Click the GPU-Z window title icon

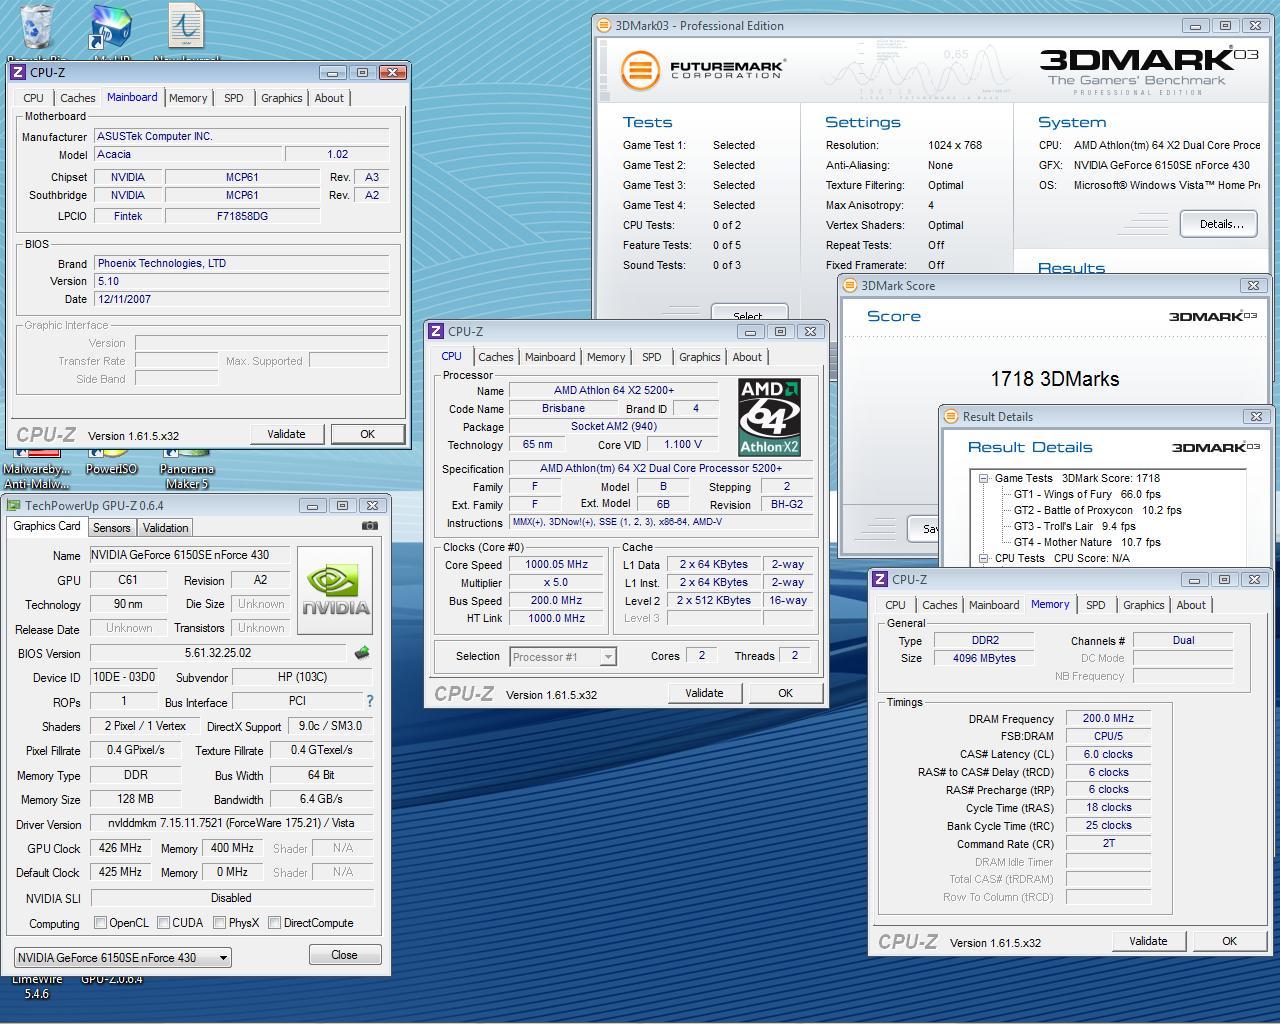point(13,506)
